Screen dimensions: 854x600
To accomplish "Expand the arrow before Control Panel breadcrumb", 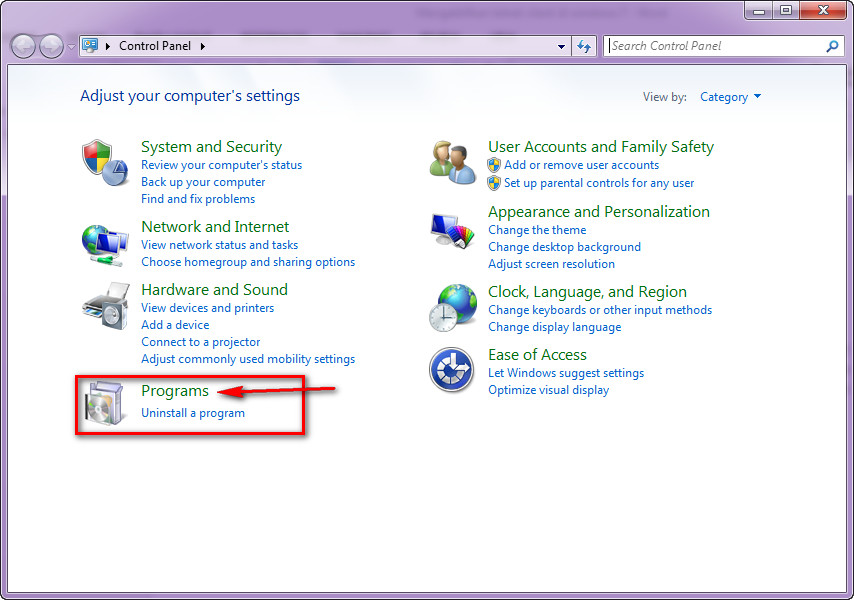I will point(108,46).
